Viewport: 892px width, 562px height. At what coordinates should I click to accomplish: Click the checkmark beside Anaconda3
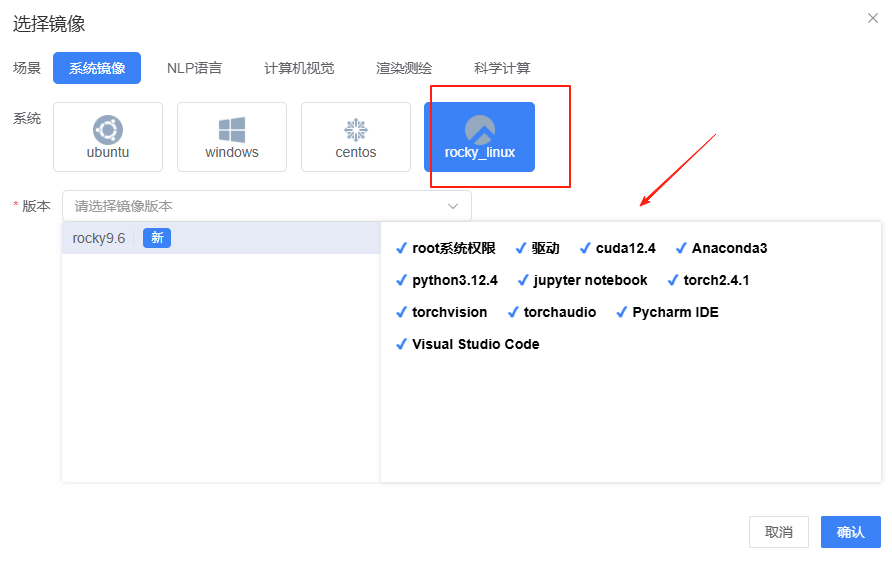tap(681, 248)
